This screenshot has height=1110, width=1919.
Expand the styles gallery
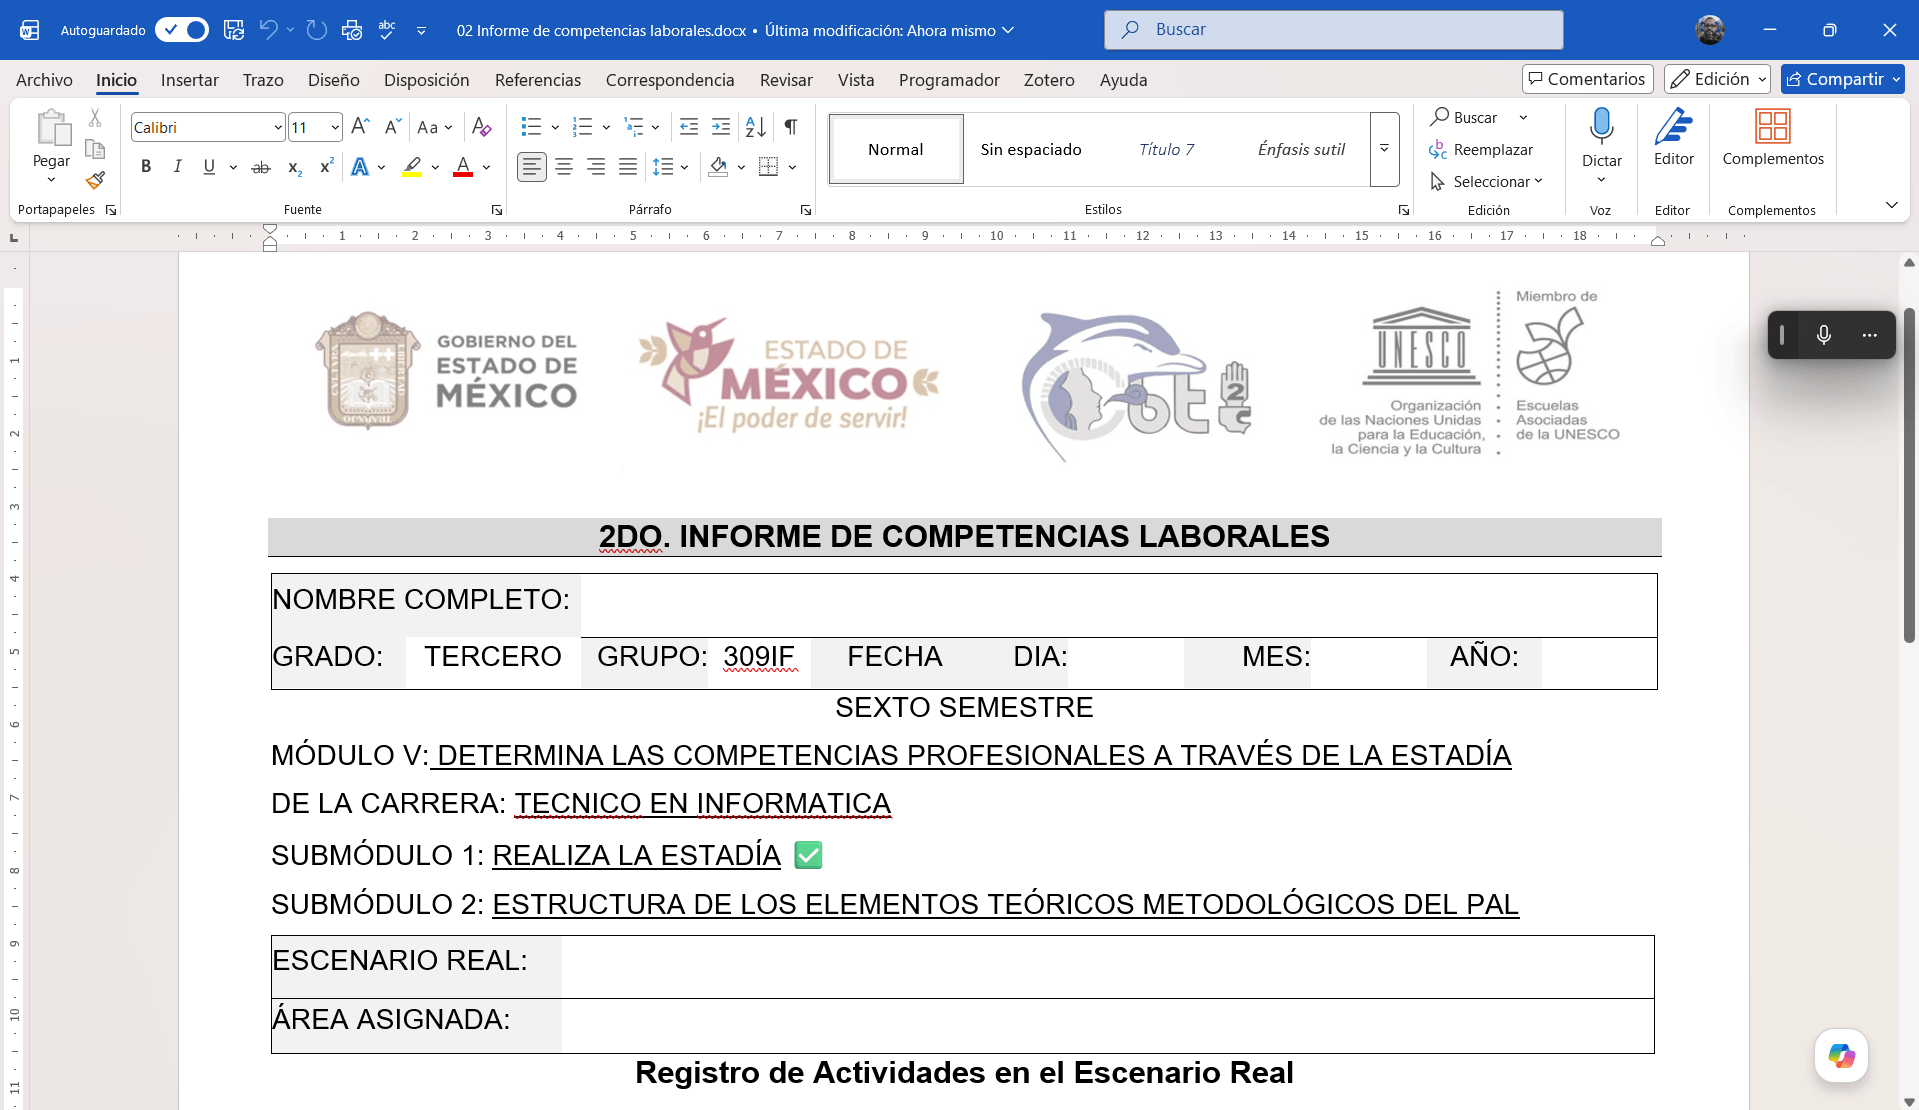[x=1384, y=149]
